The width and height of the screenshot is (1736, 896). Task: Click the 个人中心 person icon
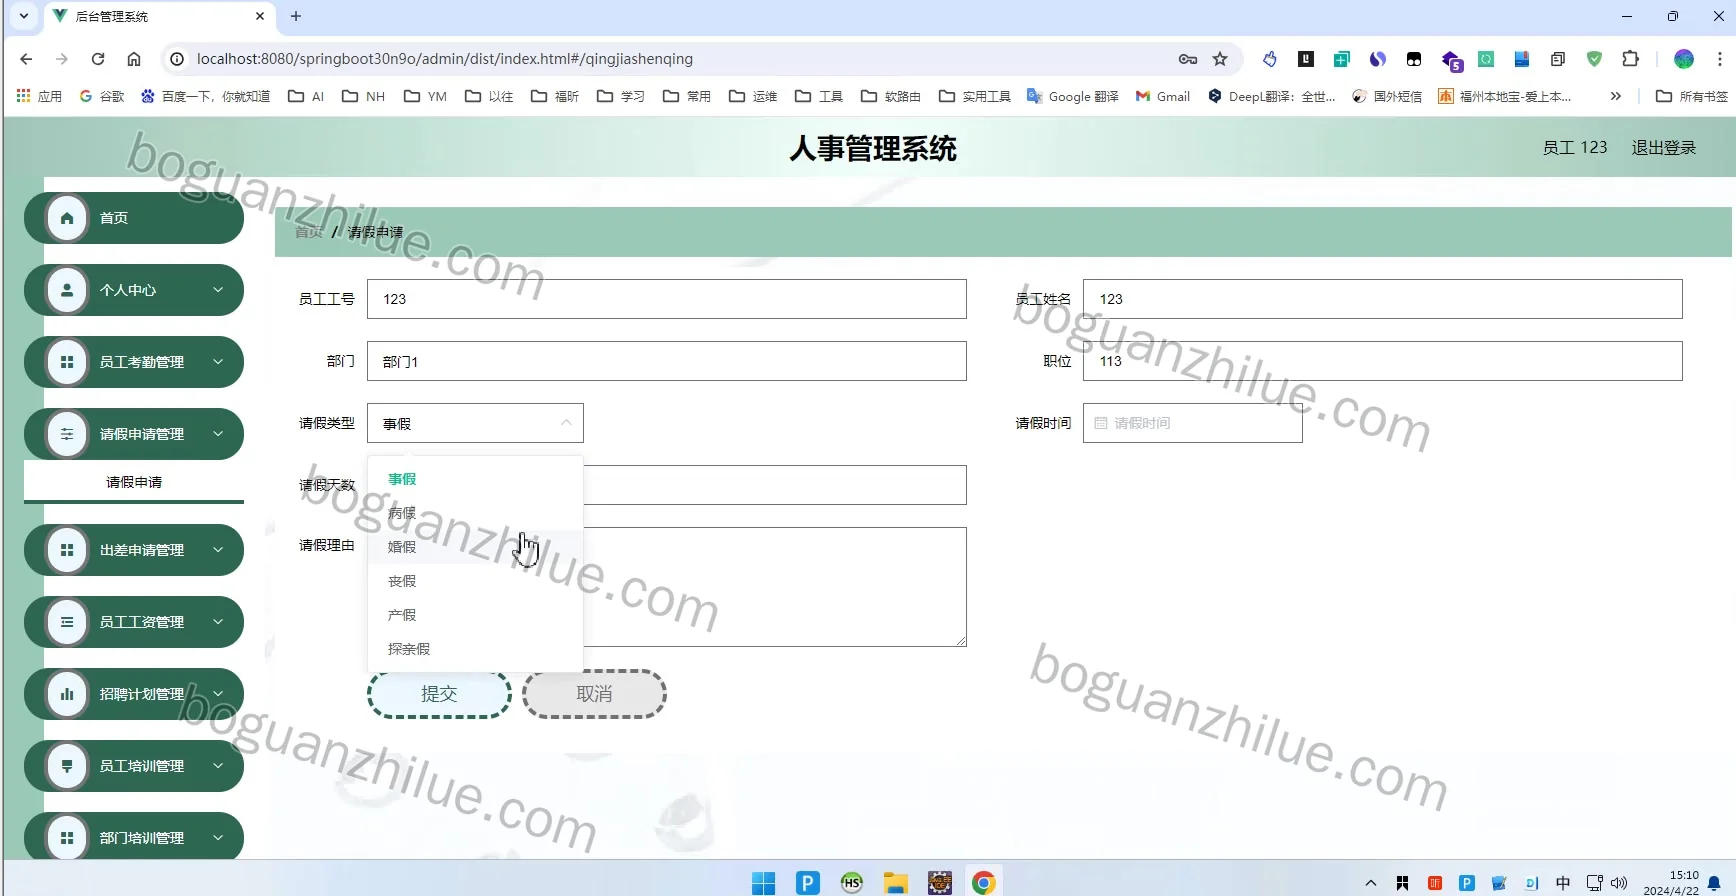click(67, 290)
